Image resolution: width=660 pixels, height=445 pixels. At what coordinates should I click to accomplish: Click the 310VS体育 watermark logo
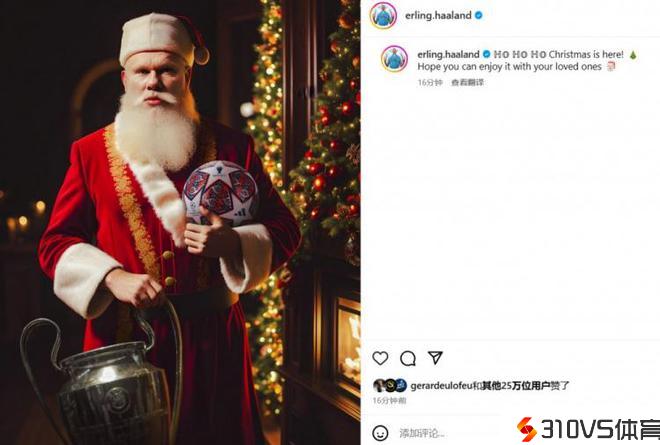tap(586, 429)
